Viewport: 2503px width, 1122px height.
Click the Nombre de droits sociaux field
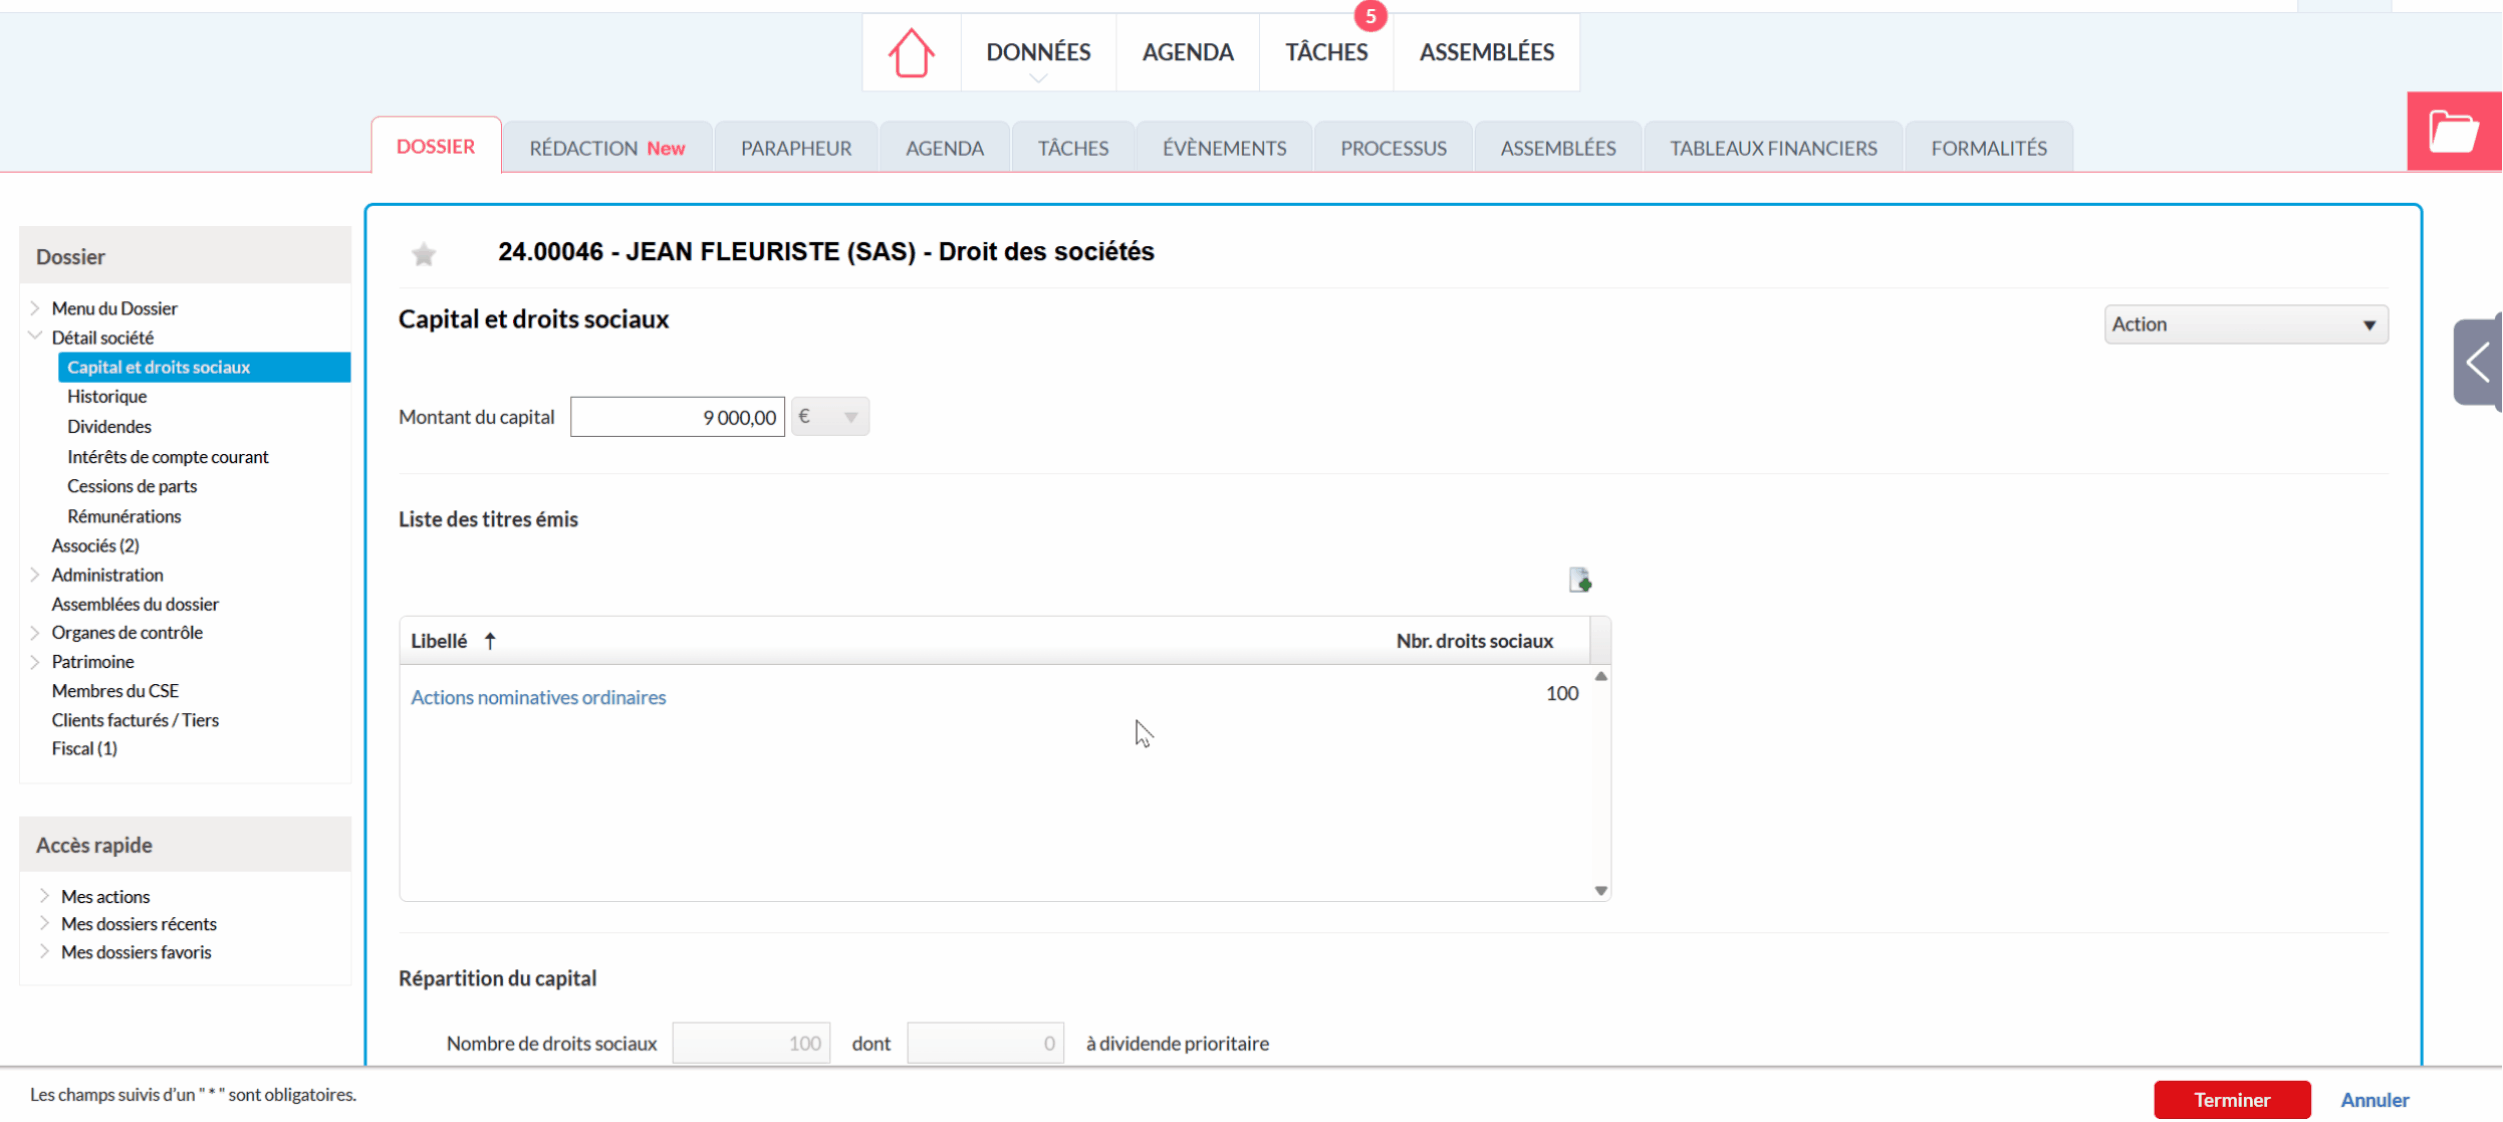(x=751, y=1043)
